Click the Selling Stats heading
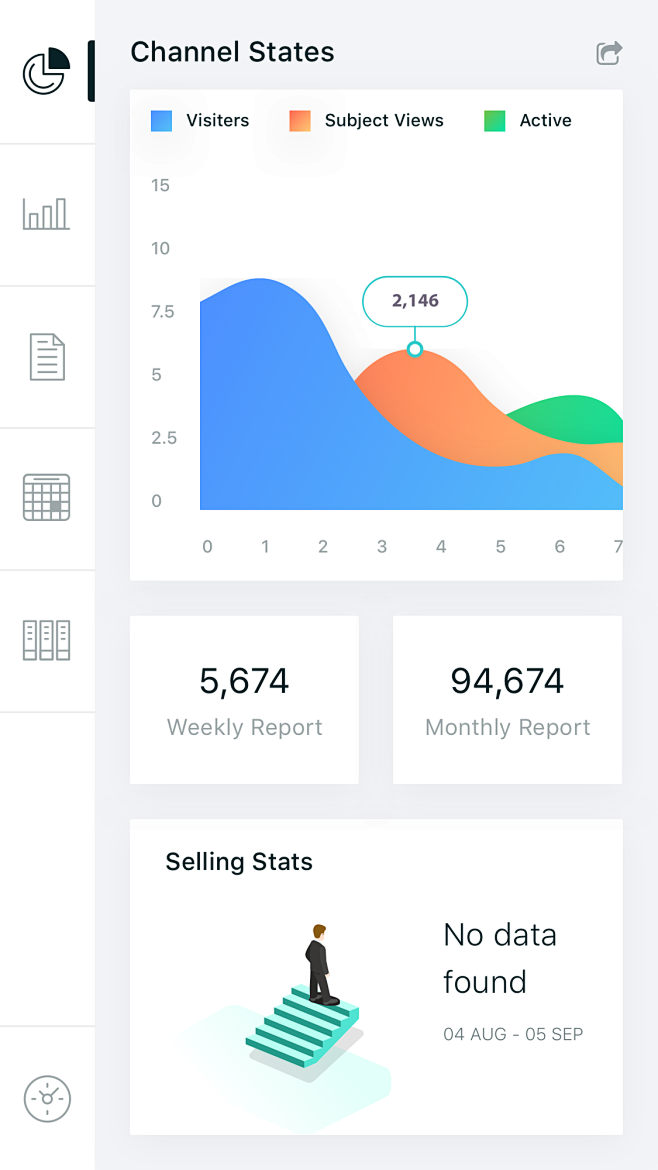658x1170 pixels. 239,862
